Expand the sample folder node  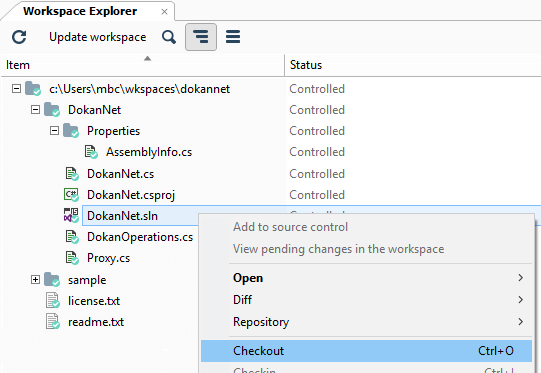35,279
